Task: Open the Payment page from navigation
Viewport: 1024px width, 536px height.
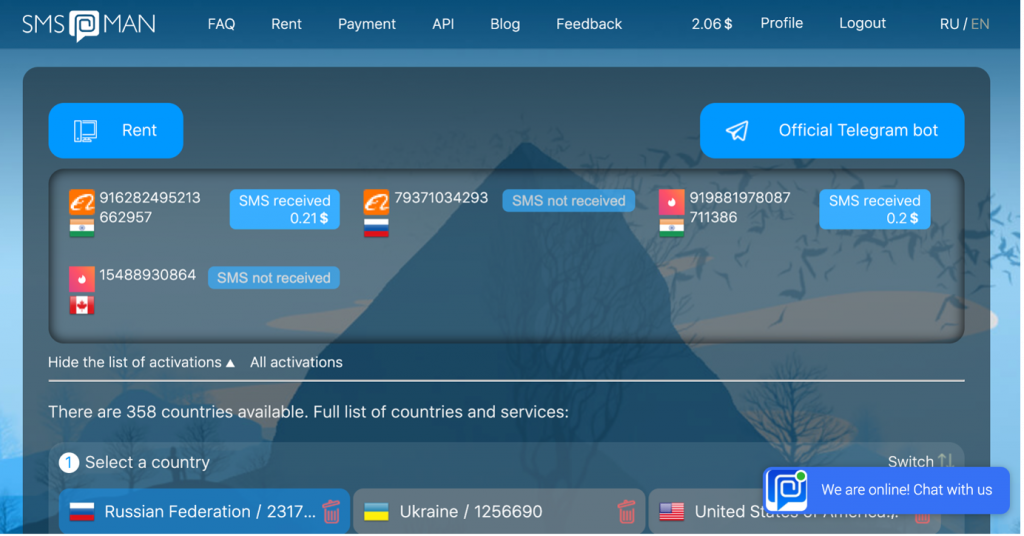Action: pos(366,24)
